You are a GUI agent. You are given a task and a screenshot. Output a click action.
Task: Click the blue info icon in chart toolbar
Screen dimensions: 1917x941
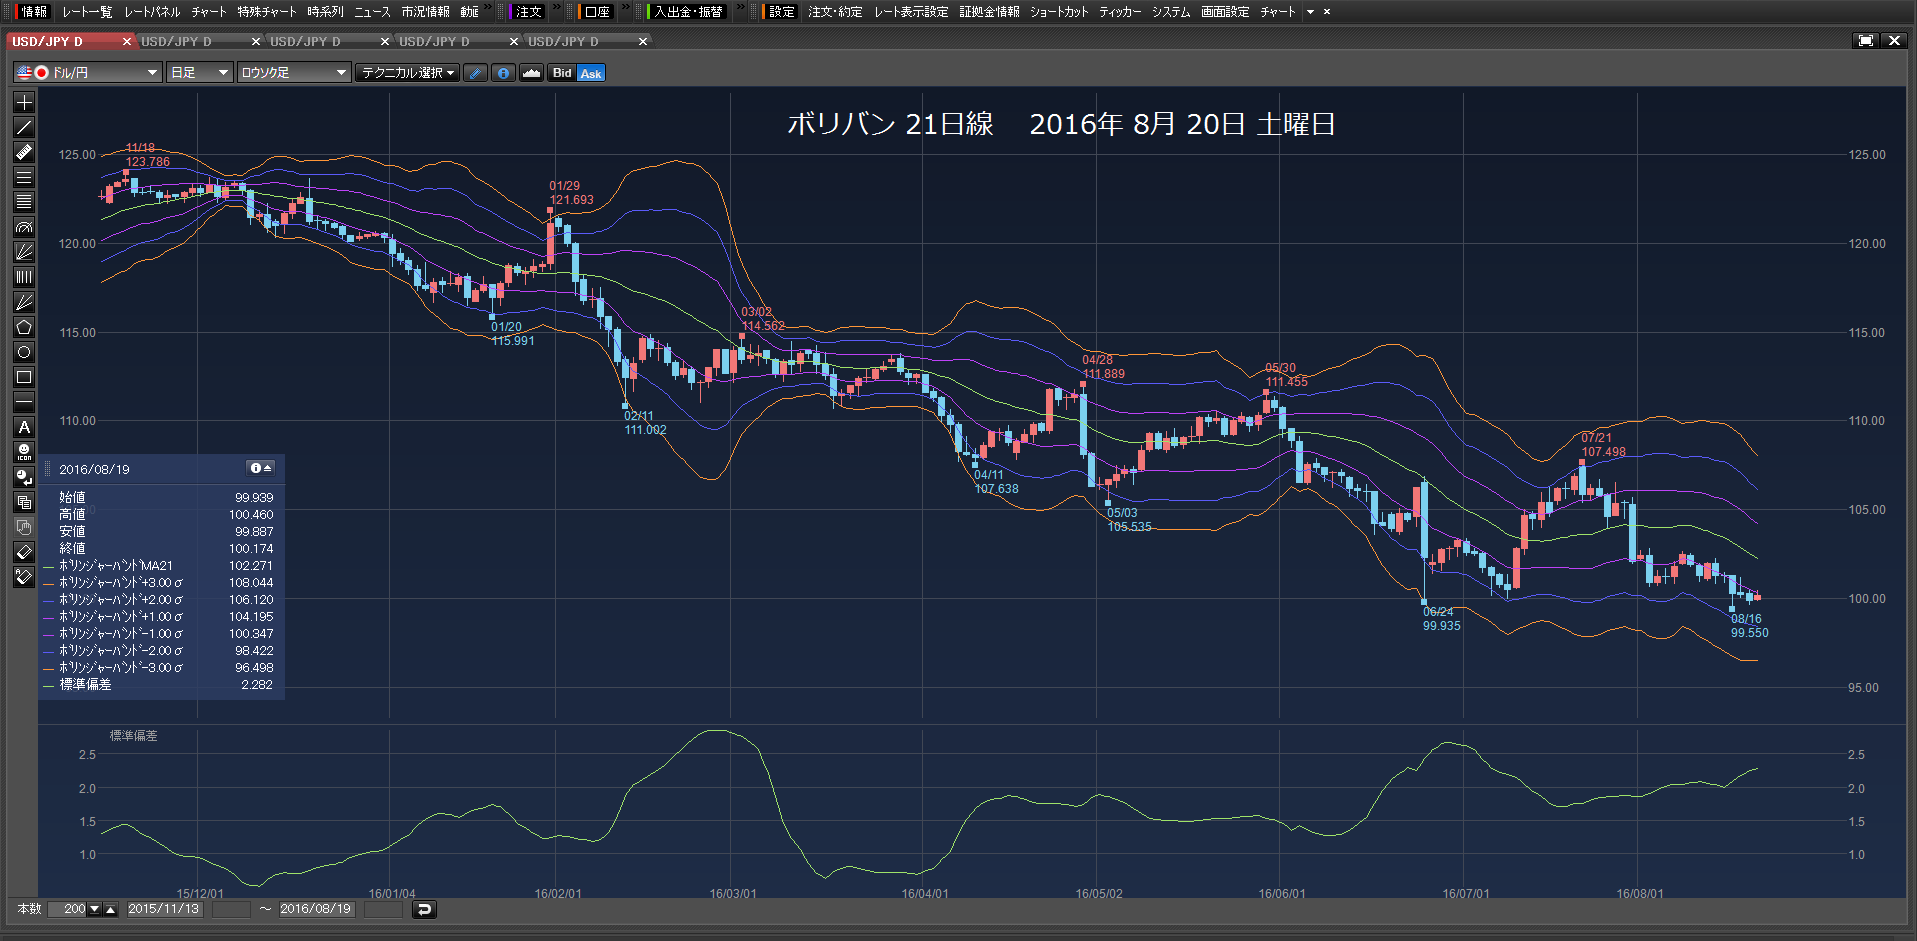pyautogui.click(x=503, y=73)
